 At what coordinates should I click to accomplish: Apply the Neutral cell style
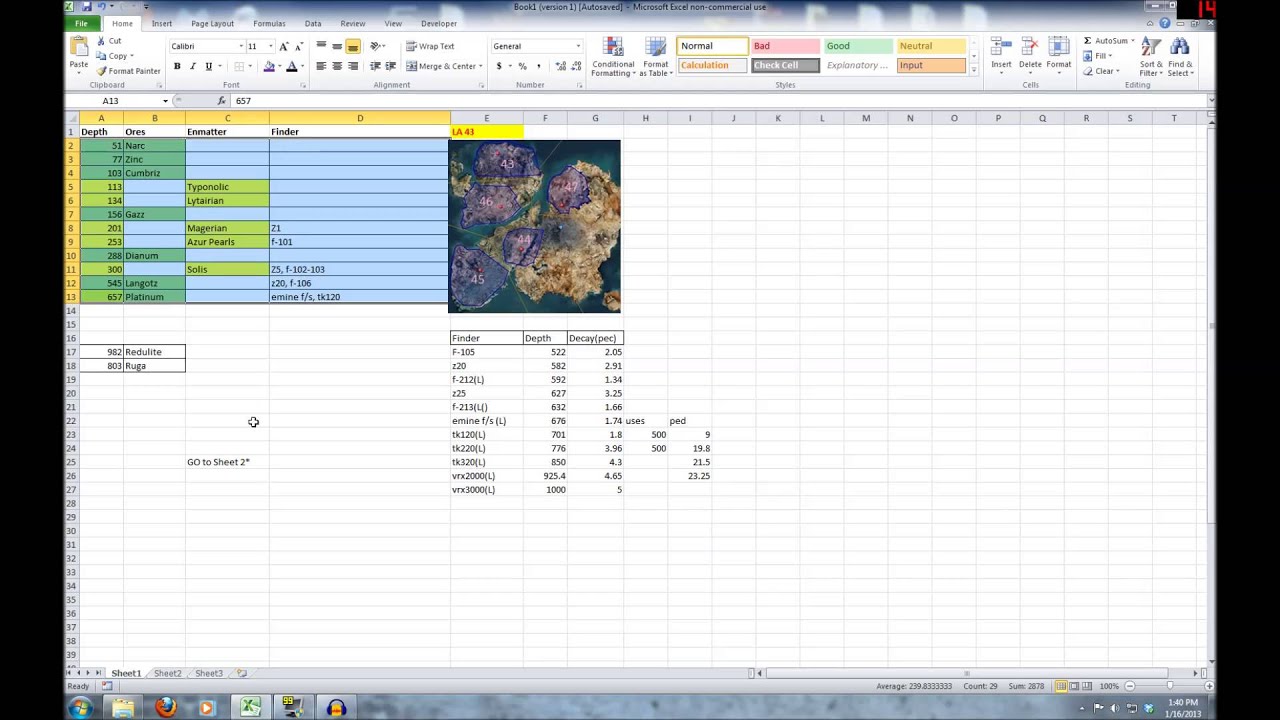tap(931, 46)
